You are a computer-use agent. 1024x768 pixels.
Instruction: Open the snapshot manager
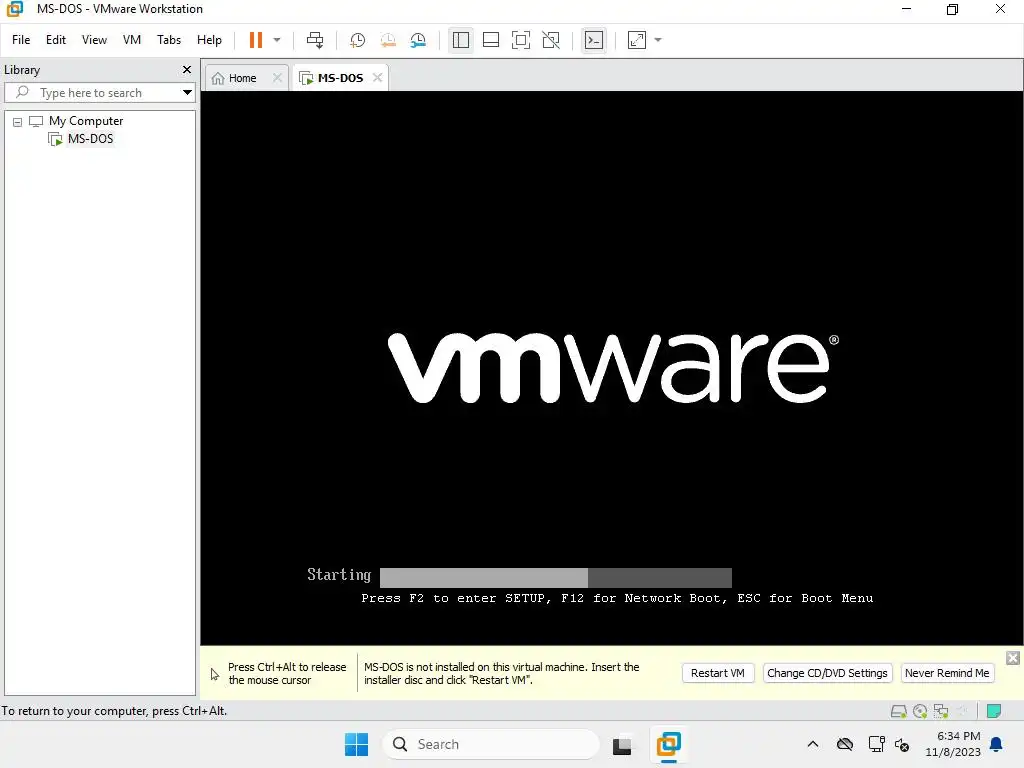pos(418,40)
